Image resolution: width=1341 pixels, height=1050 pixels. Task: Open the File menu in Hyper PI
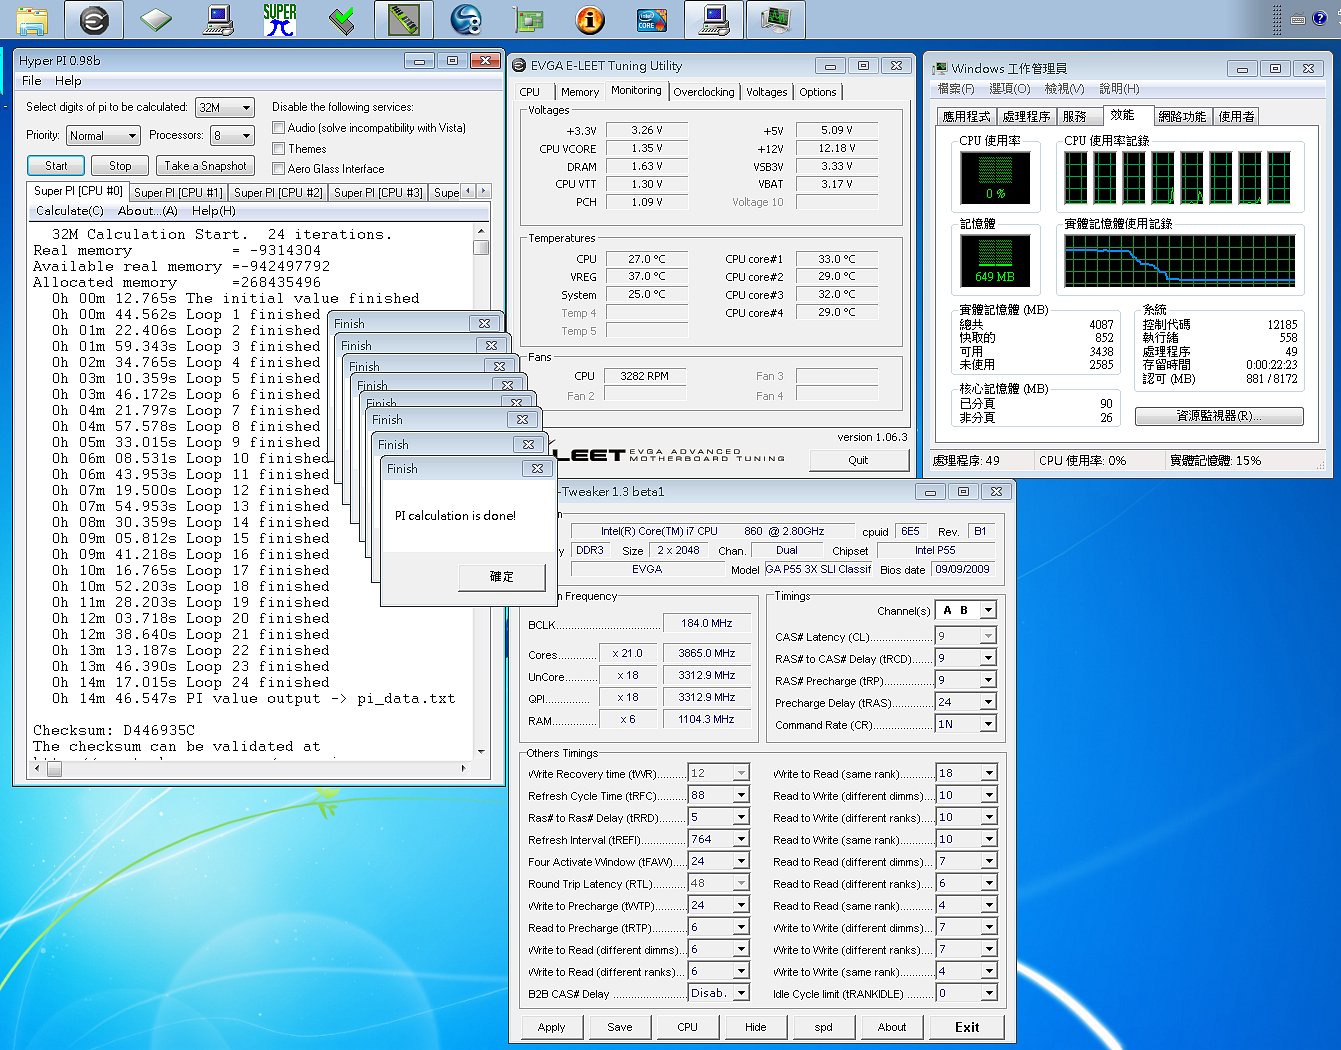pos(32,81)
